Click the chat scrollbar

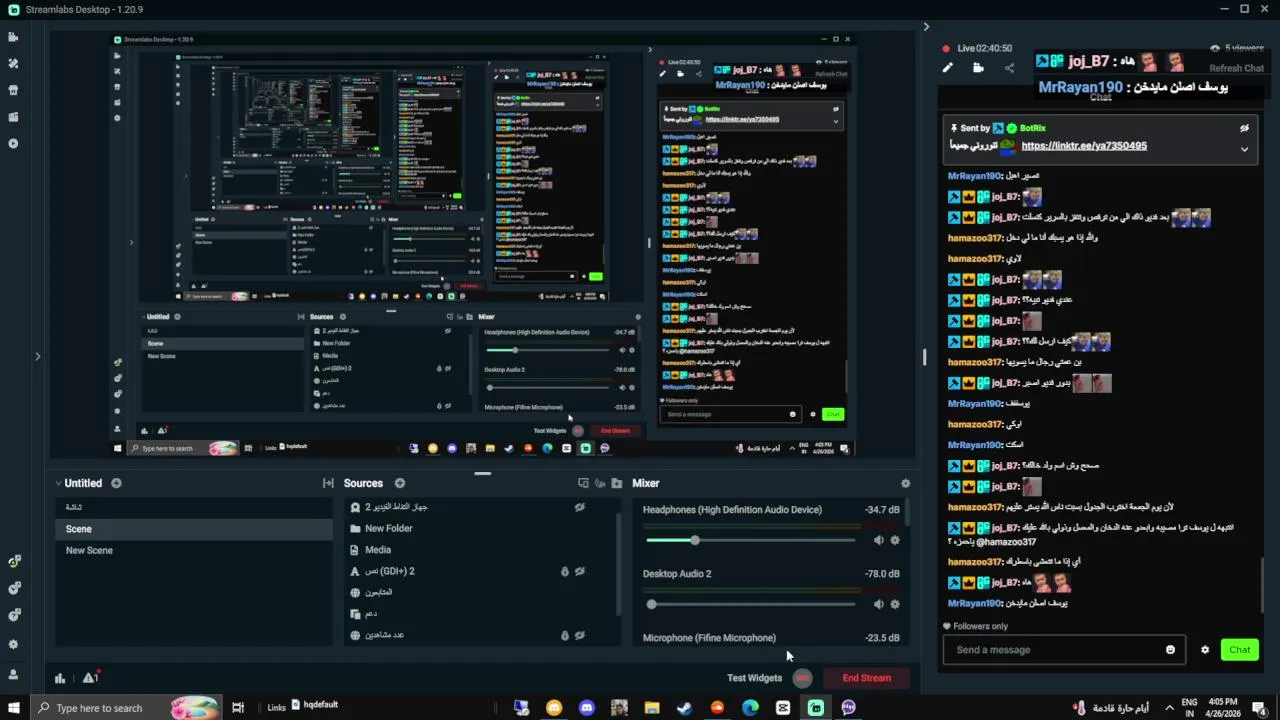point(1262,585)
